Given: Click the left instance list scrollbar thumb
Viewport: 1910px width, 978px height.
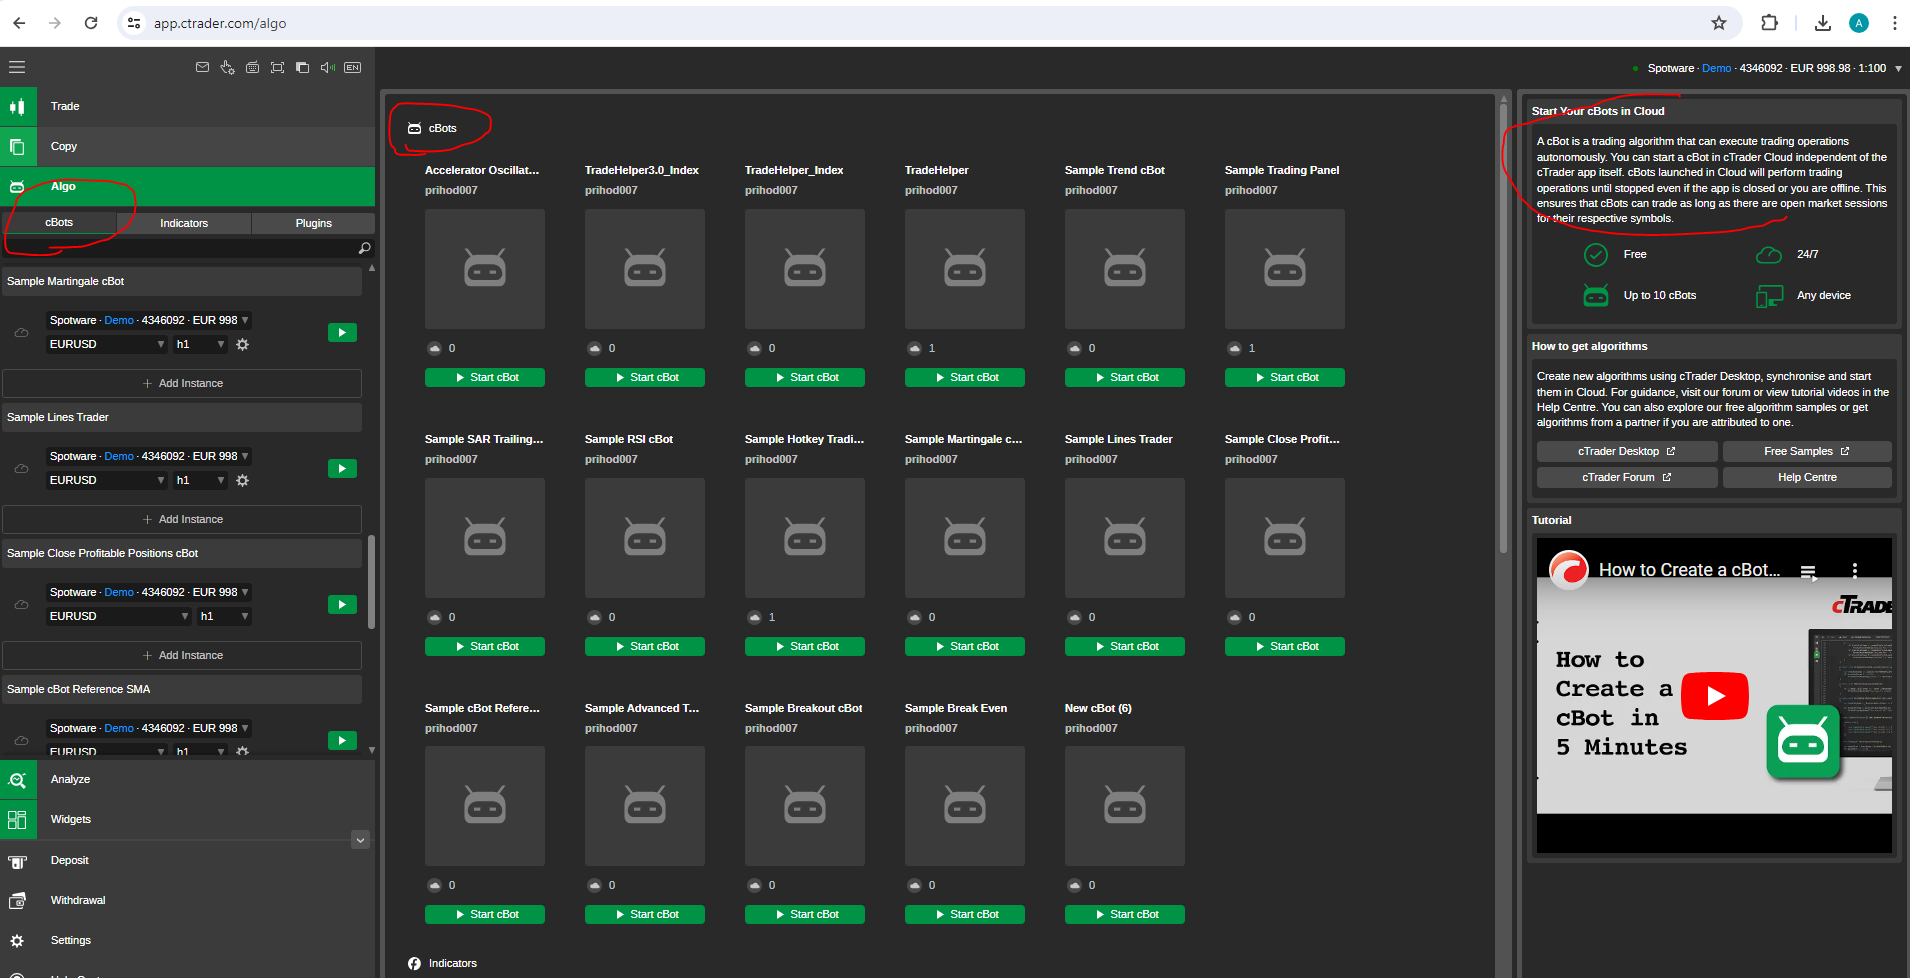Looking at the screenshot, I should click(x=371, y=582).
